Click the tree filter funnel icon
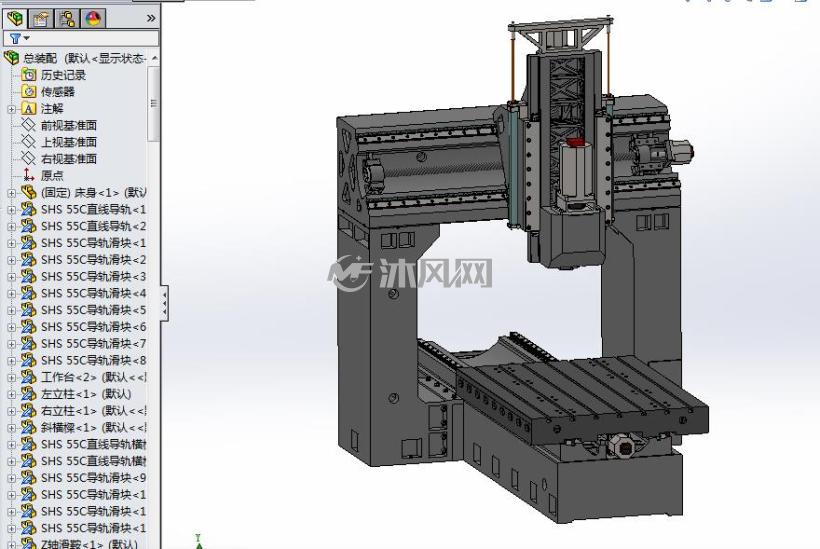This screenshot has height=549, width=820. 15,38
